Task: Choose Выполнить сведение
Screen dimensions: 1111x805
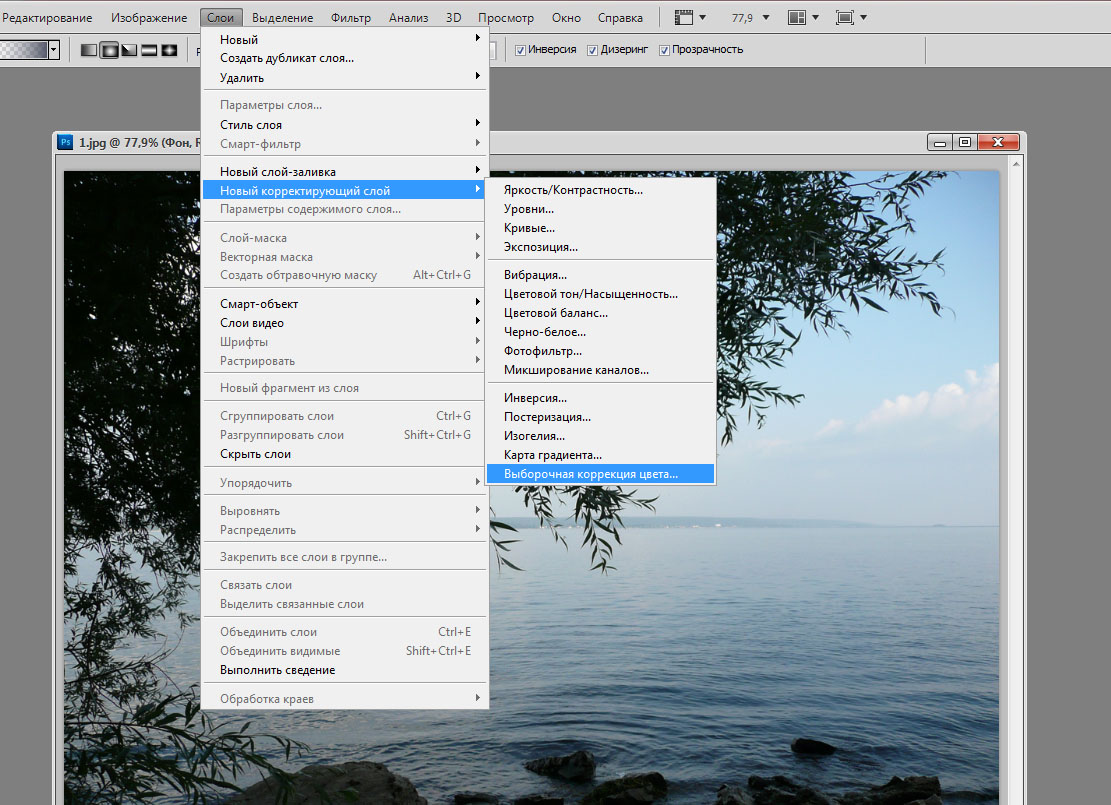Action: point(344,670)
